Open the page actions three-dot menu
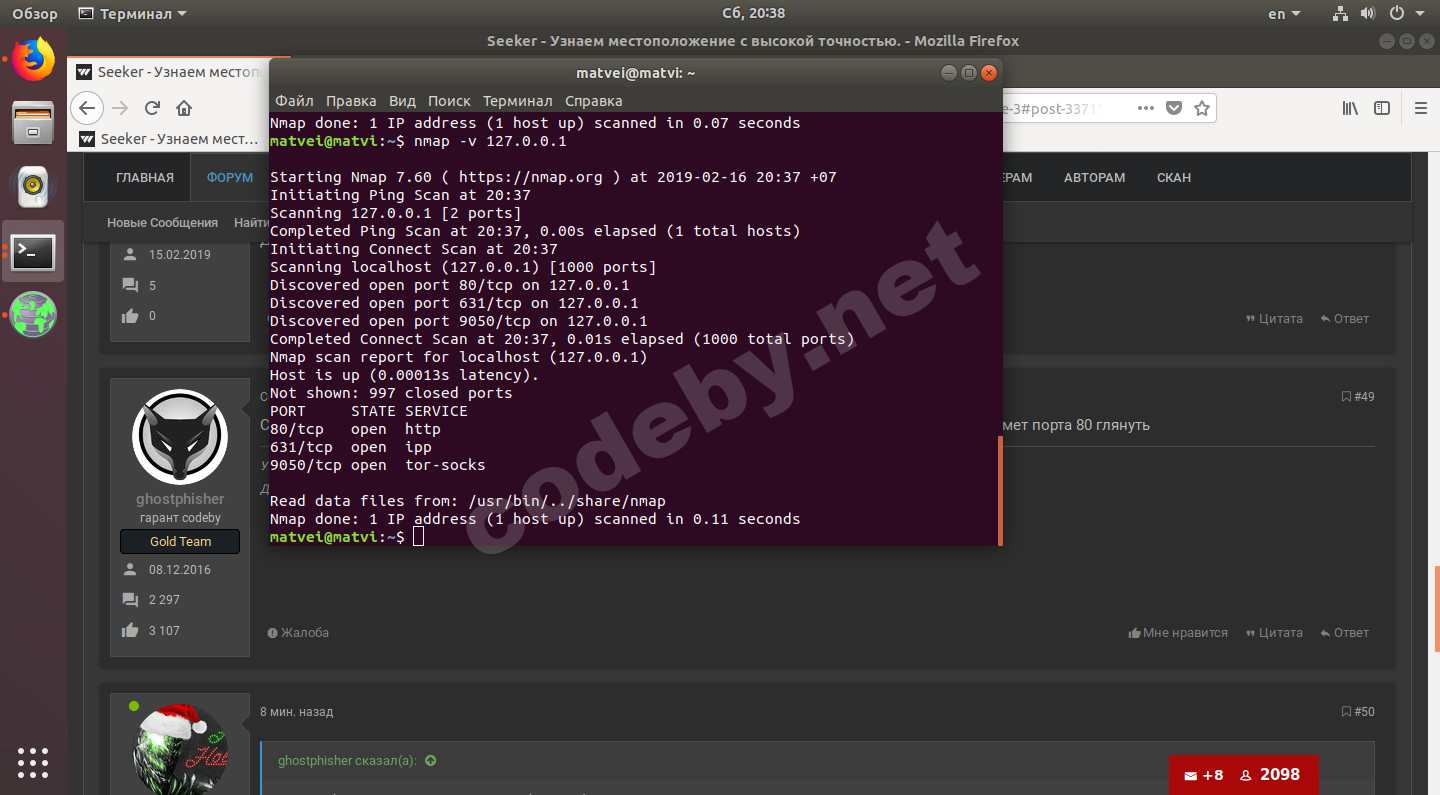Image resolution: width=1440 pixels, height=795 pixels. [1146, 108]
